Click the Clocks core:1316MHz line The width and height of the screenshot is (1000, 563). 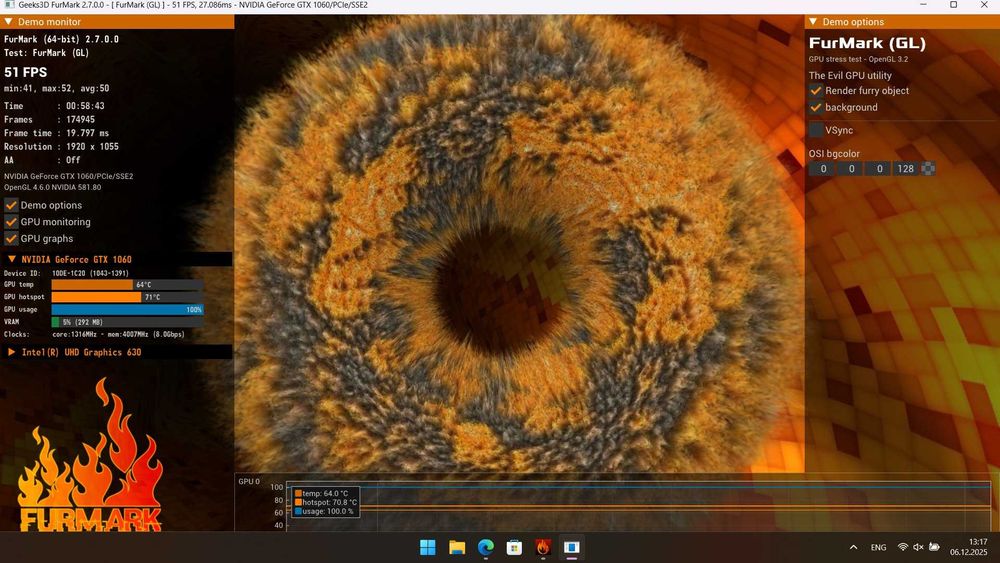click(118, 334)
